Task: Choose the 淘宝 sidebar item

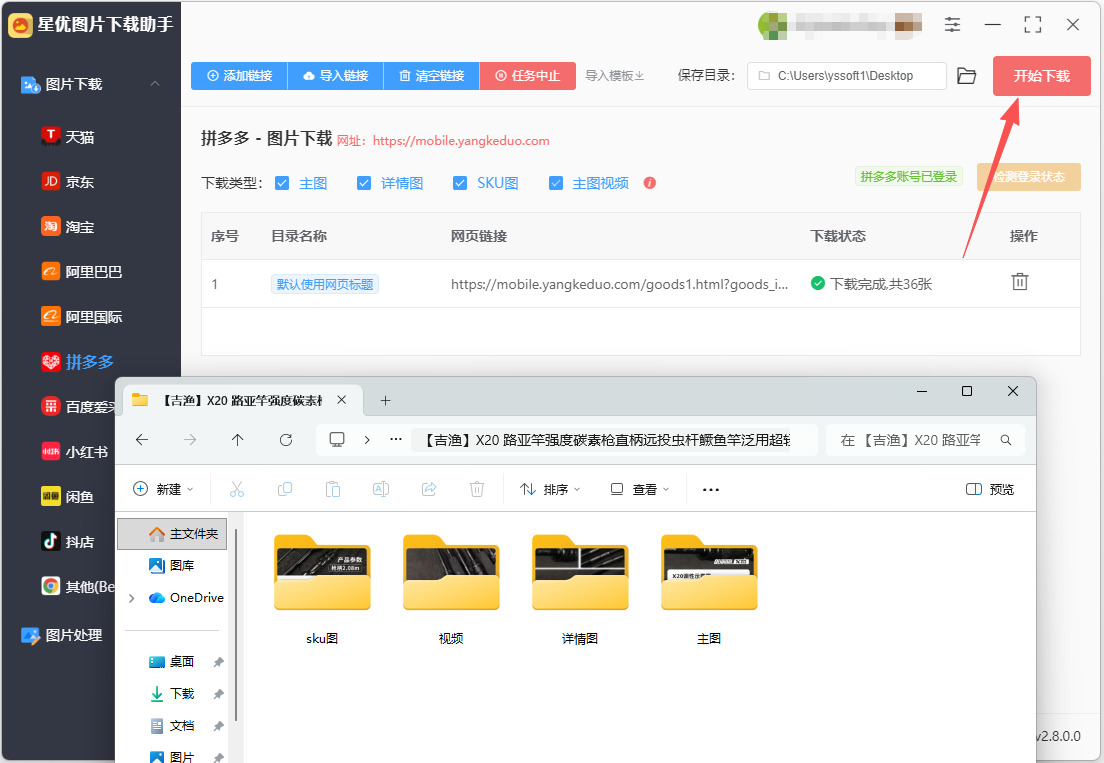Action: [68, 227]
